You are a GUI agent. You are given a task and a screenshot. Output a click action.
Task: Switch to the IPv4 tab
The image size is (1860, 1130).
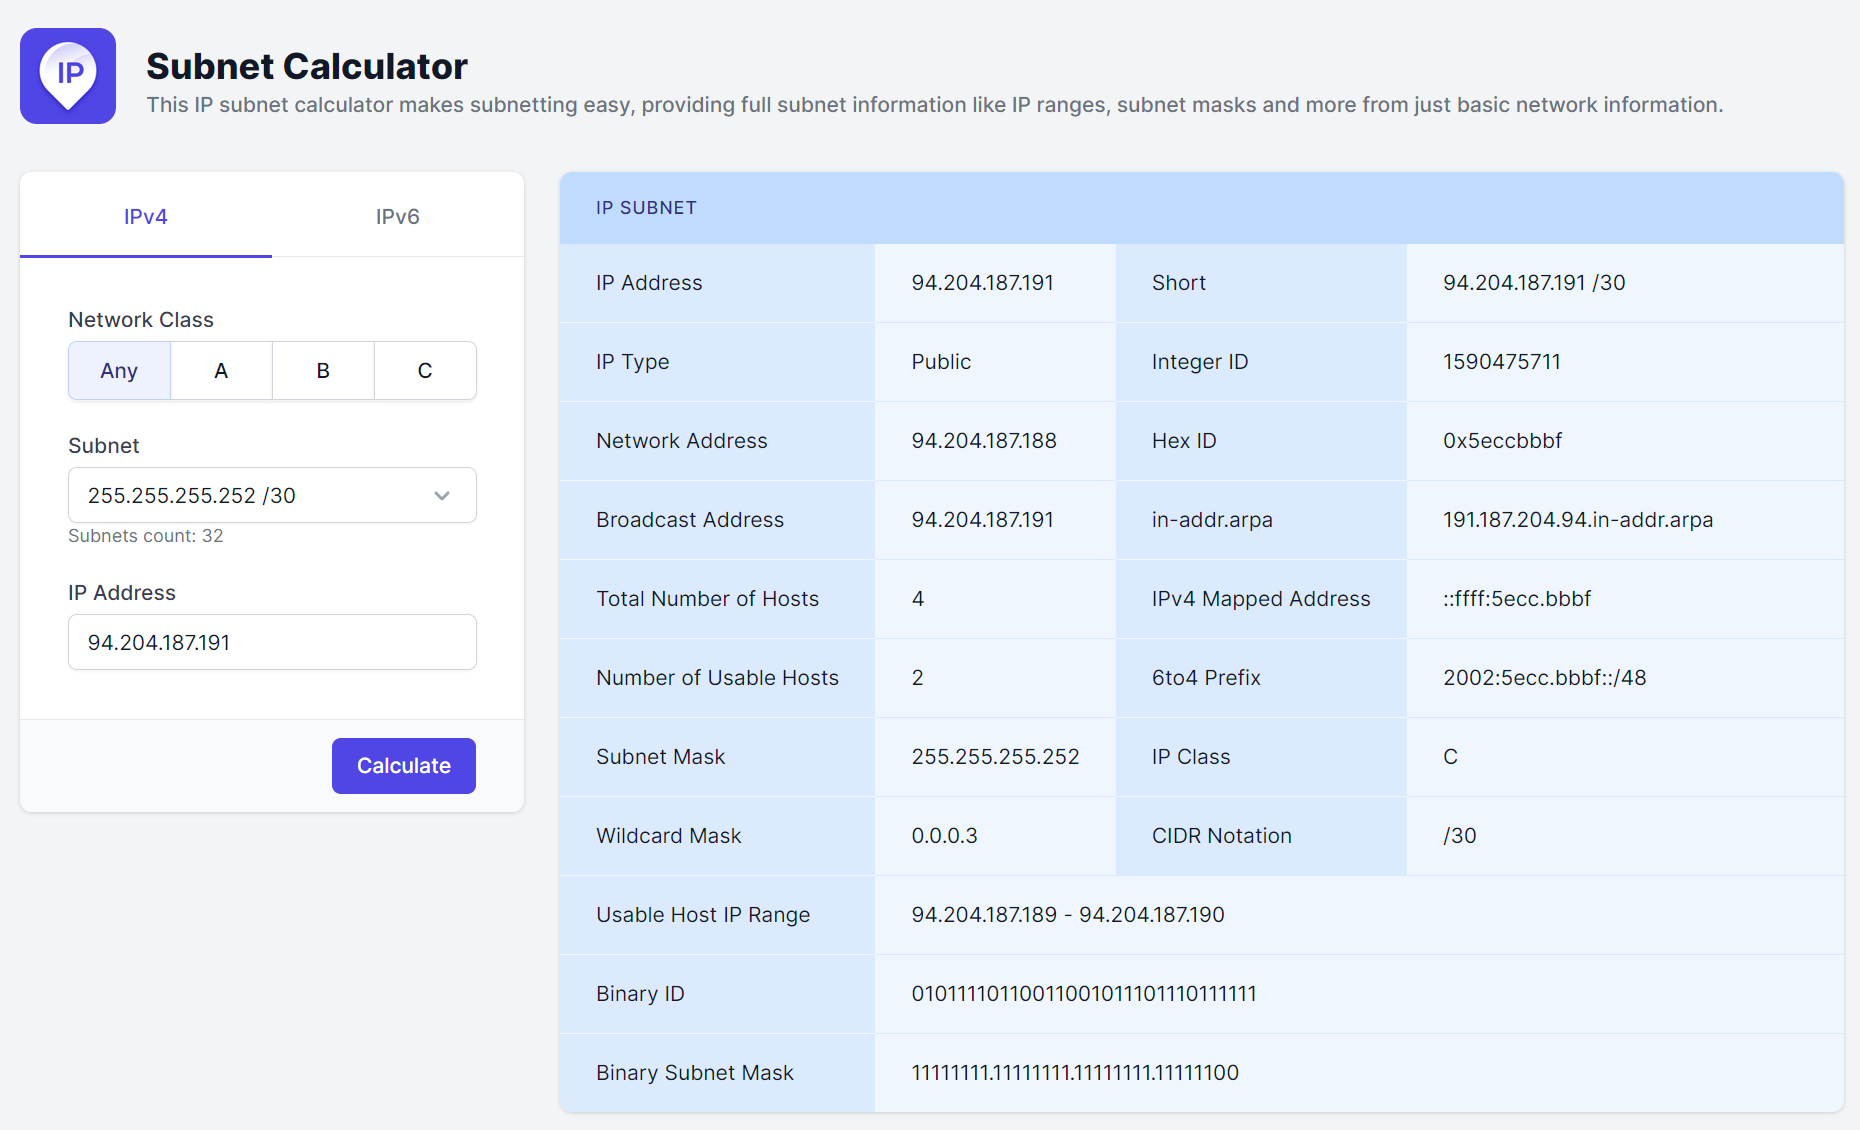tap(146, 216)
